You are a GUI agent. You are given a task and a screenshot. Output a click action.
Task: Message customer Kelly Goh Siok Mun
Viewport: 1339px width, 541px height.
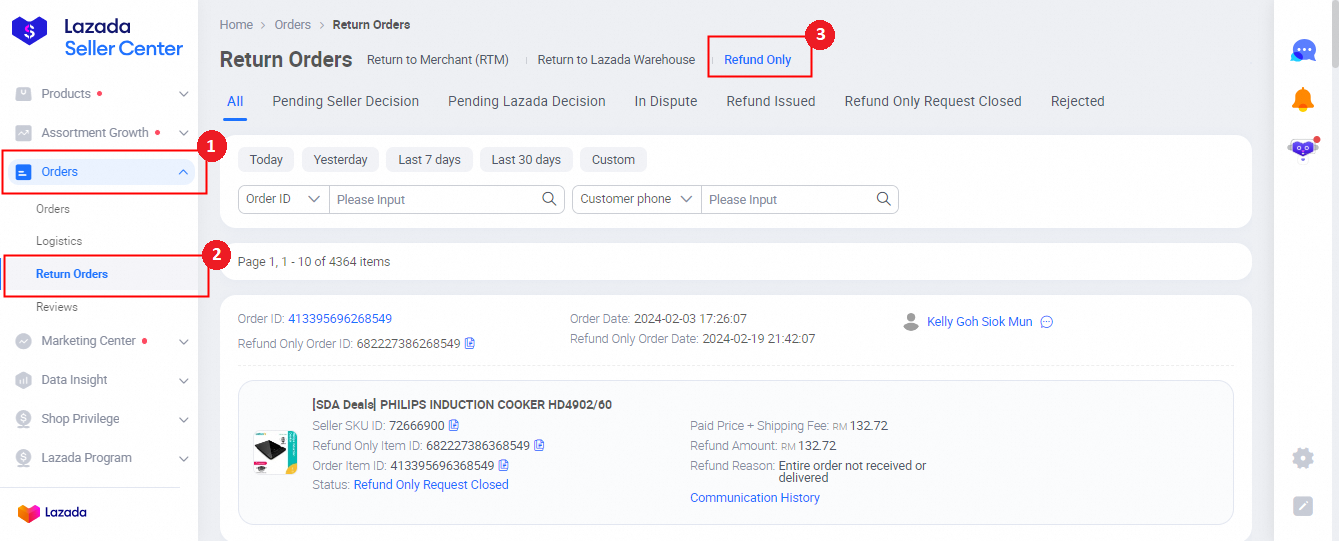(1047, 322)
